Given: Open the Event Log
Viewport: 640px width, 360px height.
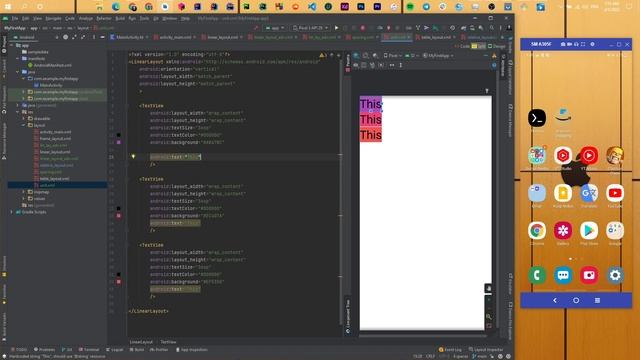Looking at the screenshot, I should (450, 350).
